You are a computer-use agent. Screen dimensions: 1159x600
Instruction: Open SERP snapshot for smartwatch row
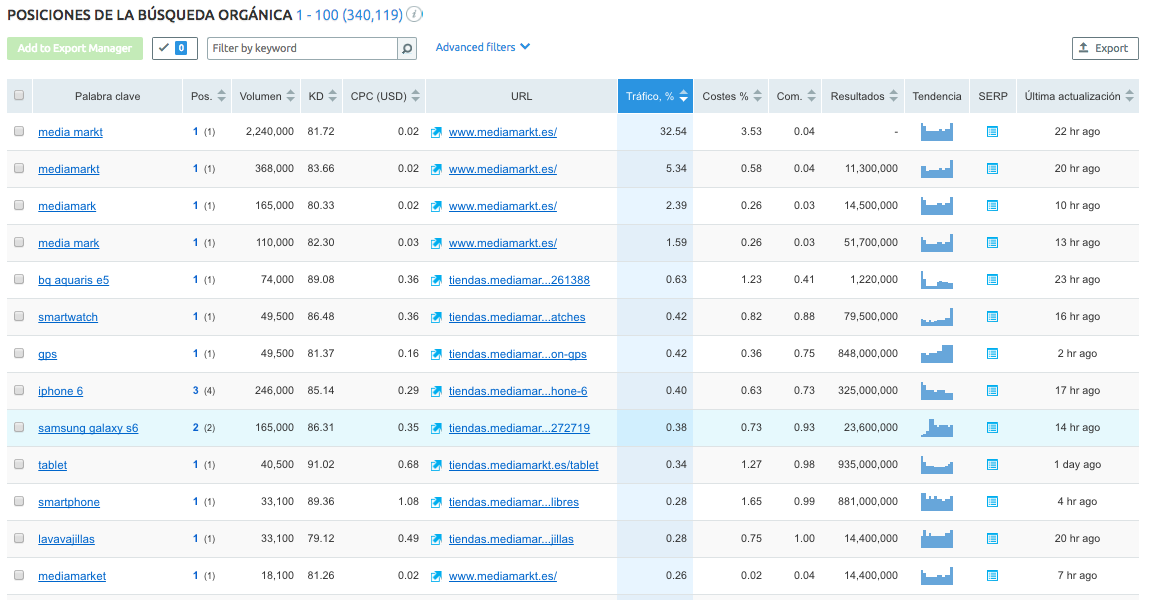[x=992, y=316]
